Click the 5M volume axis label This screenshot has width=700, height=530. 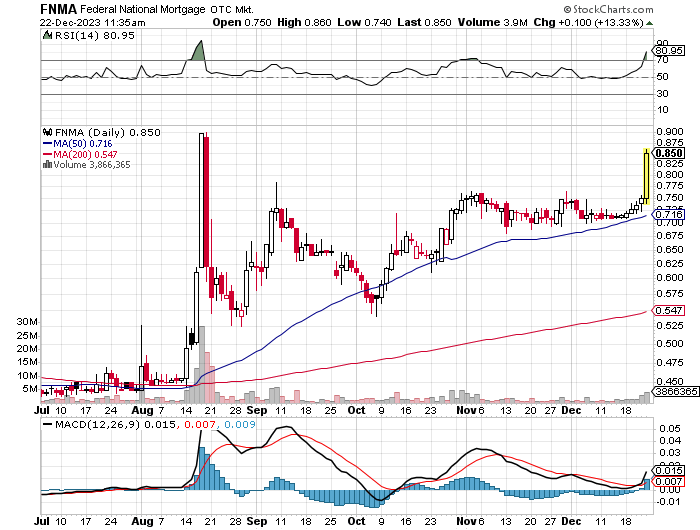(30, 389)
